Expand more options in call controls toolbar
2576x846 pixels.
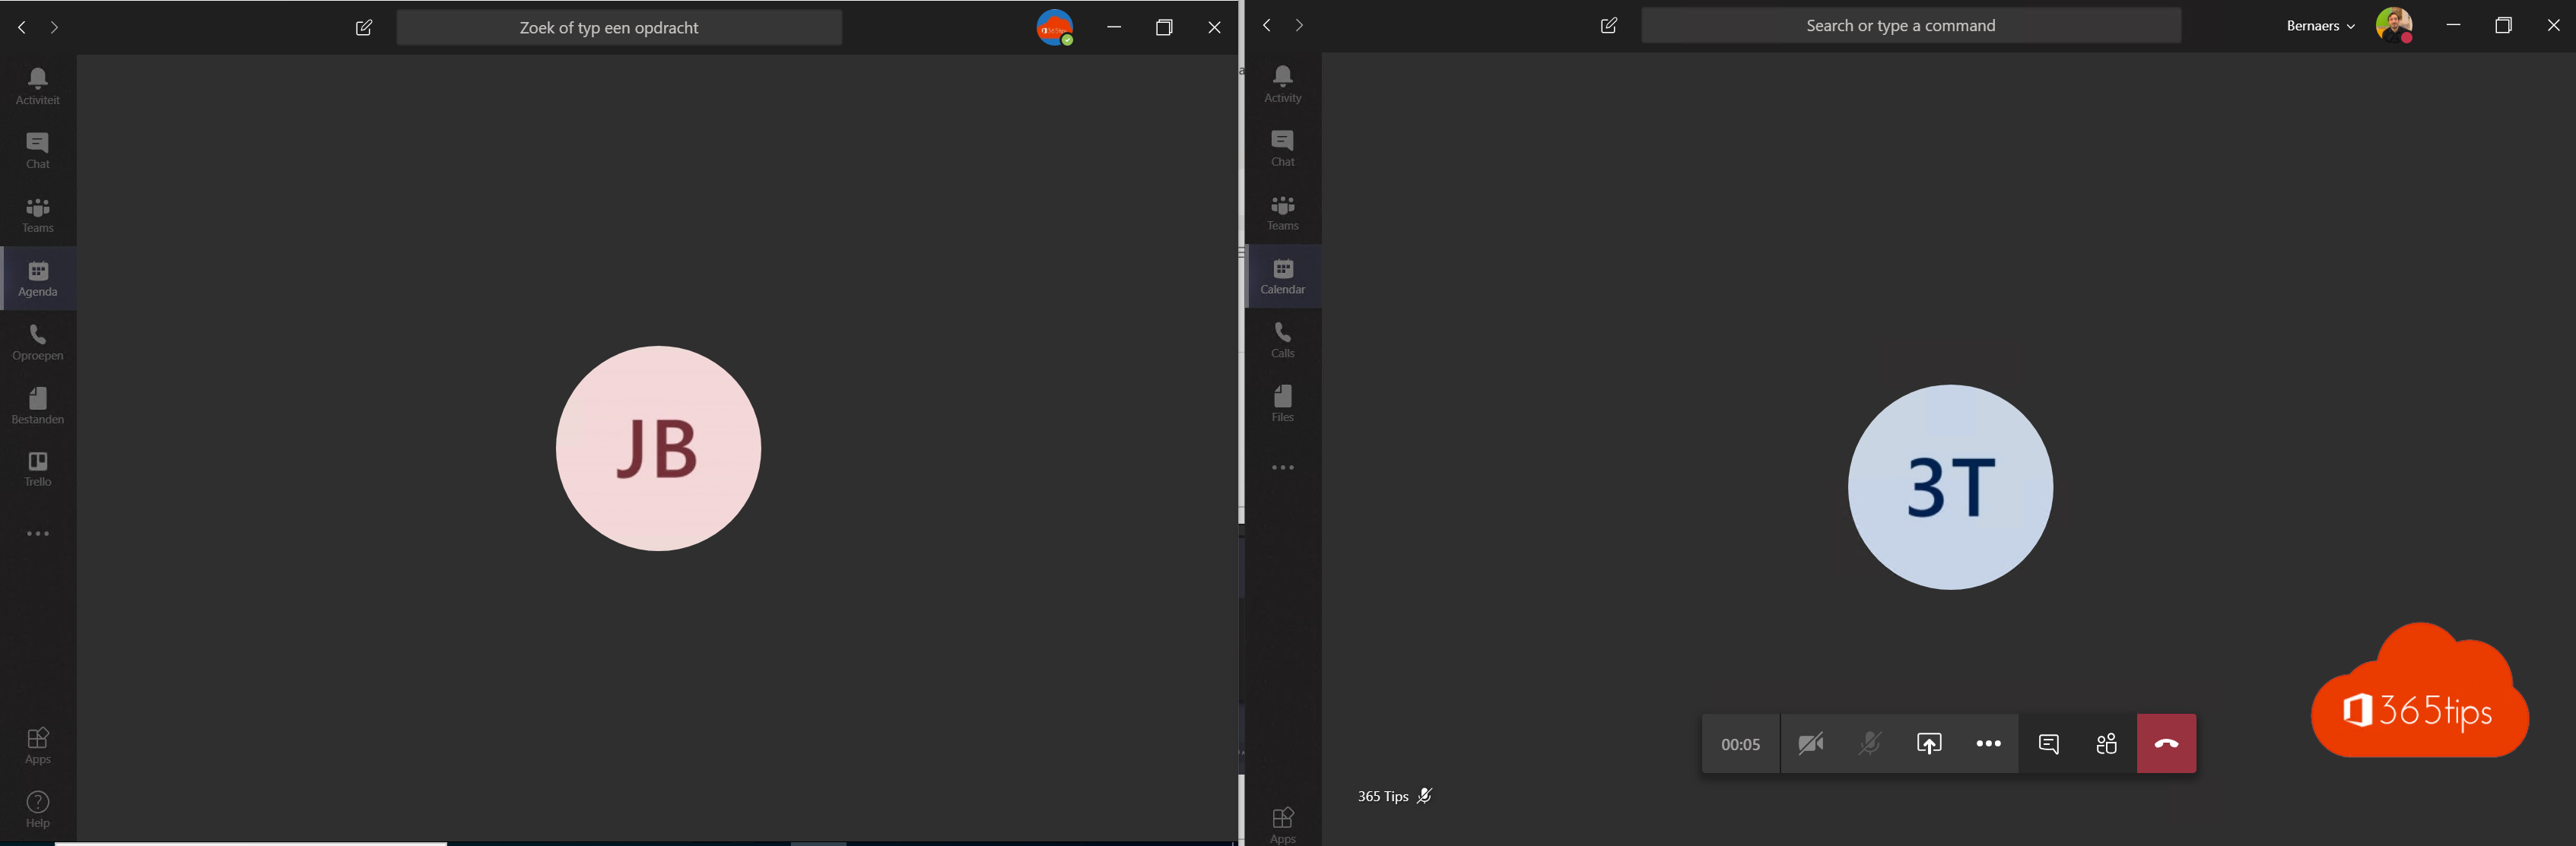1990,743
